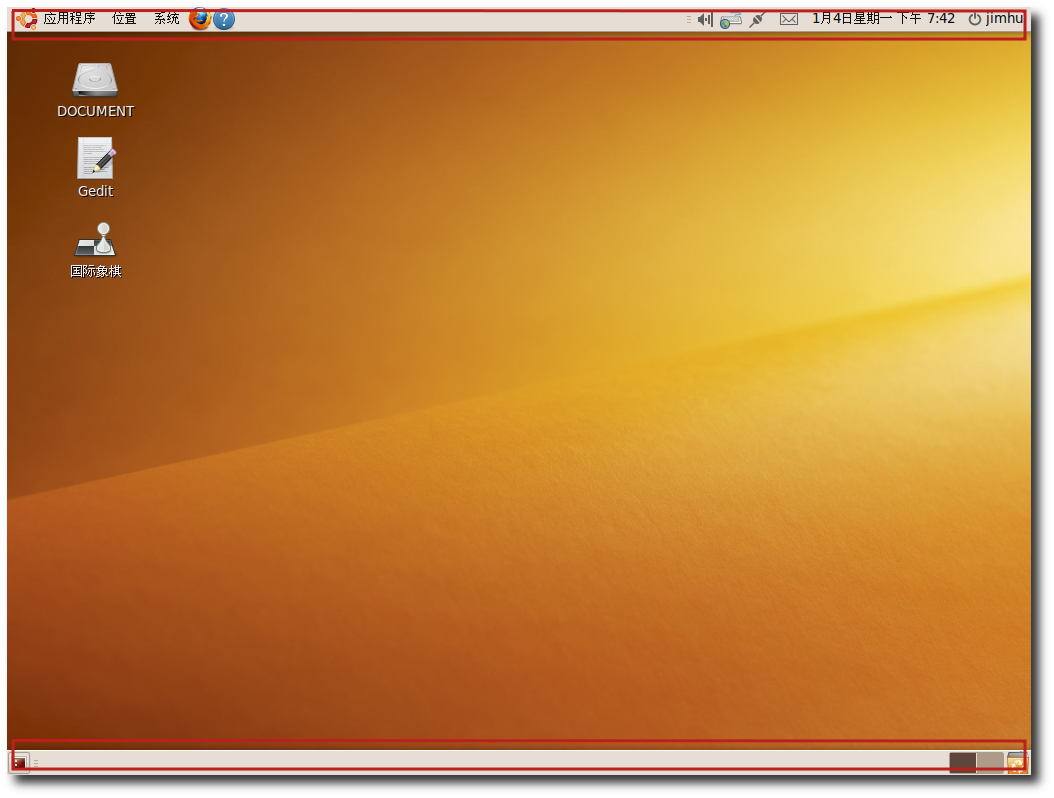Open the trash applet at bottom right
Image resolution: width=1054 pixels, height=798 pixels.
coord(1017,761)
